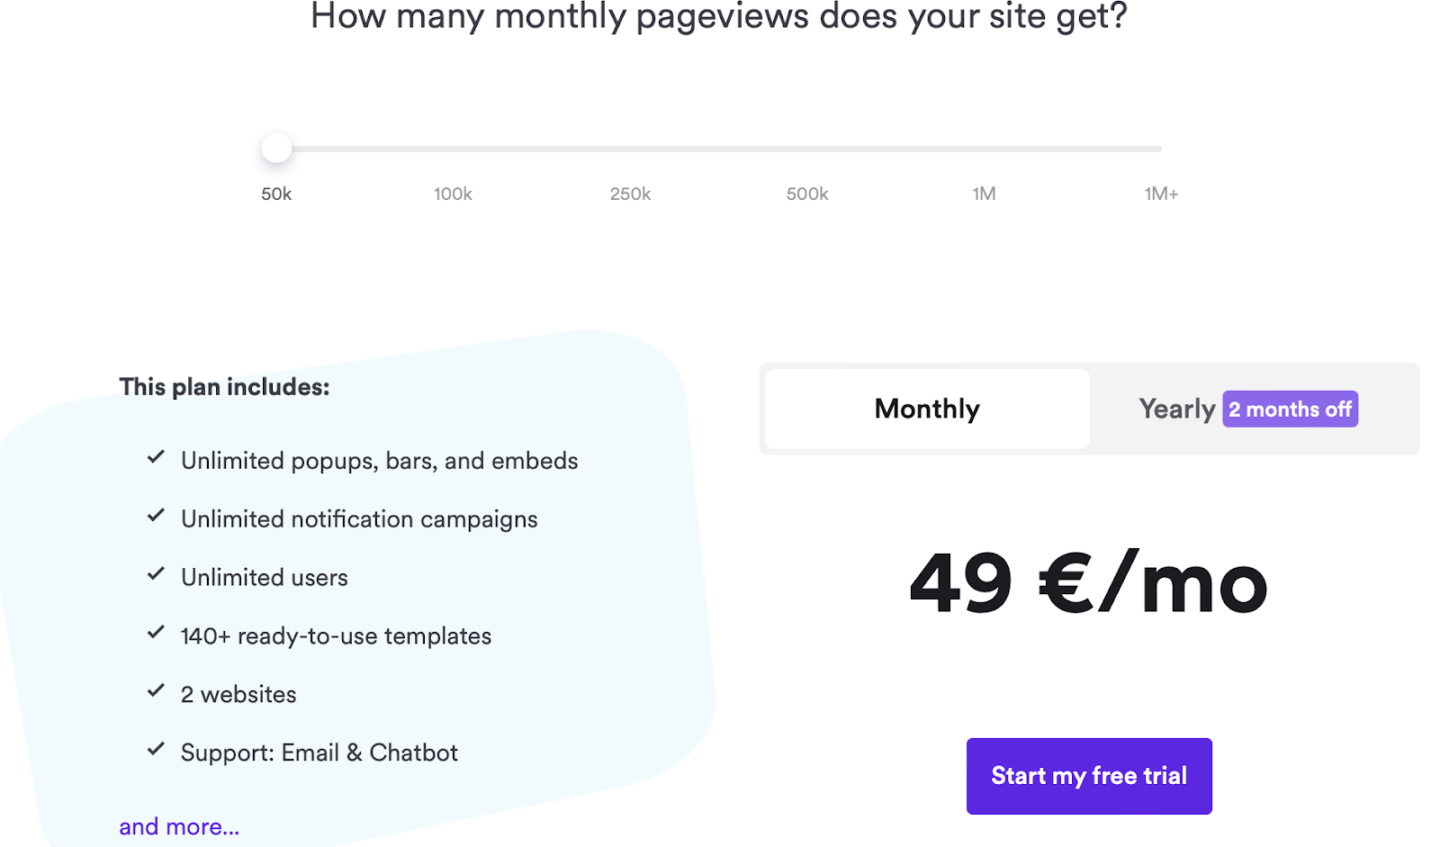Click Start my free trial
Image resolution: width=1440 pixels, height=847 pixels.
(x=1089, y=775)
